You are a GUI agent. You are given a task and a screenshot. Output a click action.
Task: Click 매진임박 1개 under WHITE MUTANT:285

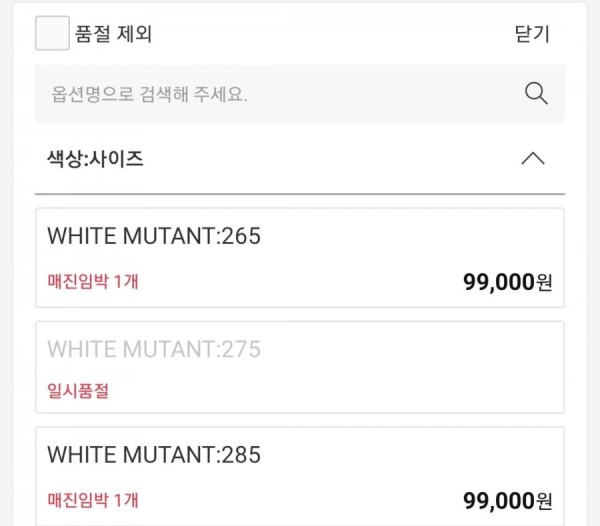(x=93, y=500)
